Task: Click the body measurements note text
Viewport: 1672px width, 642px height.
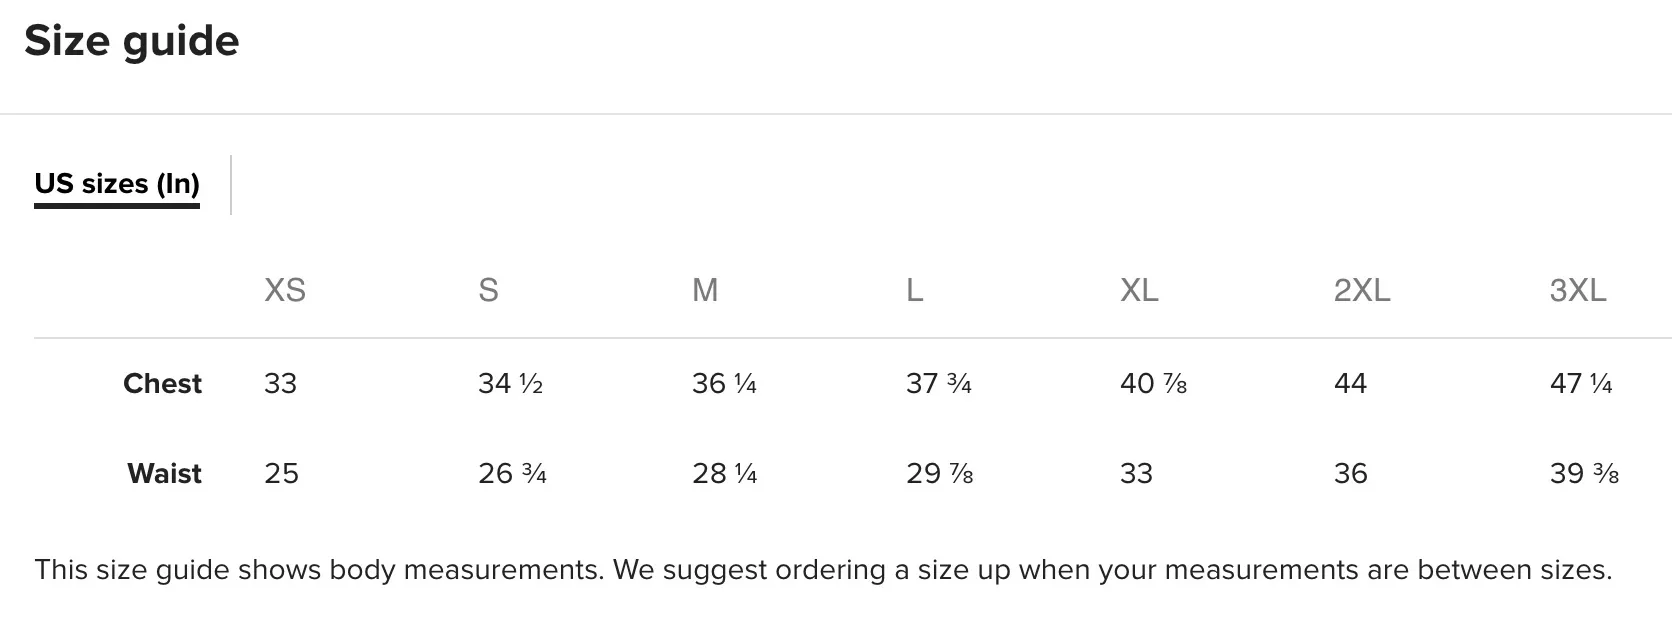Action: (822, 570)
